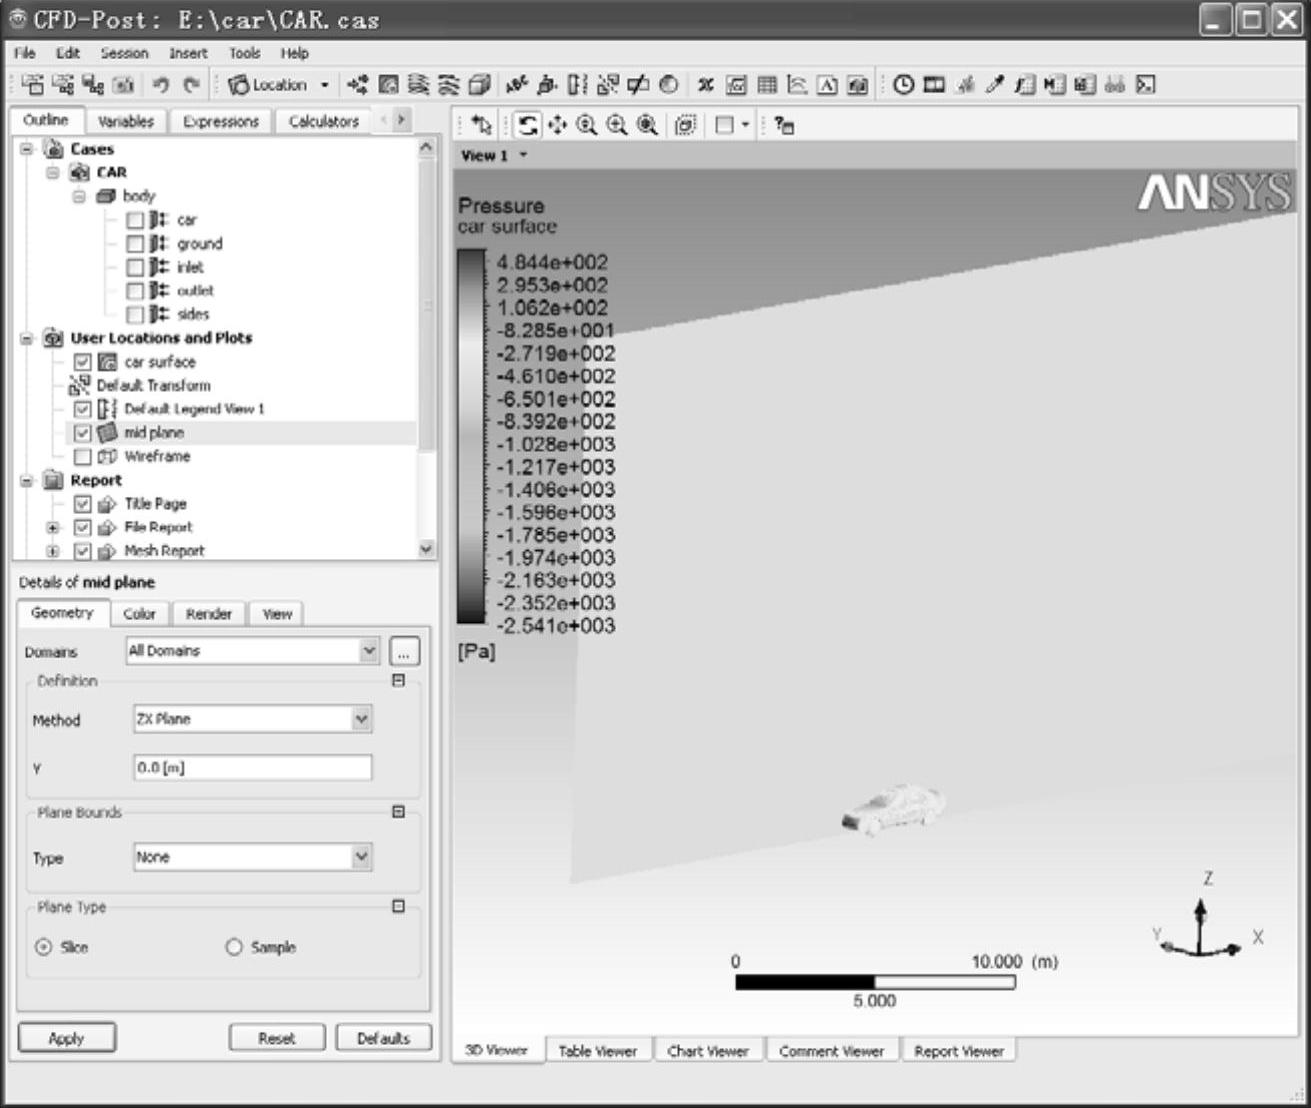Click the Outline tree scroll-up arrow
Screen dimensions: 1311x1108
(x=427, y=147)
